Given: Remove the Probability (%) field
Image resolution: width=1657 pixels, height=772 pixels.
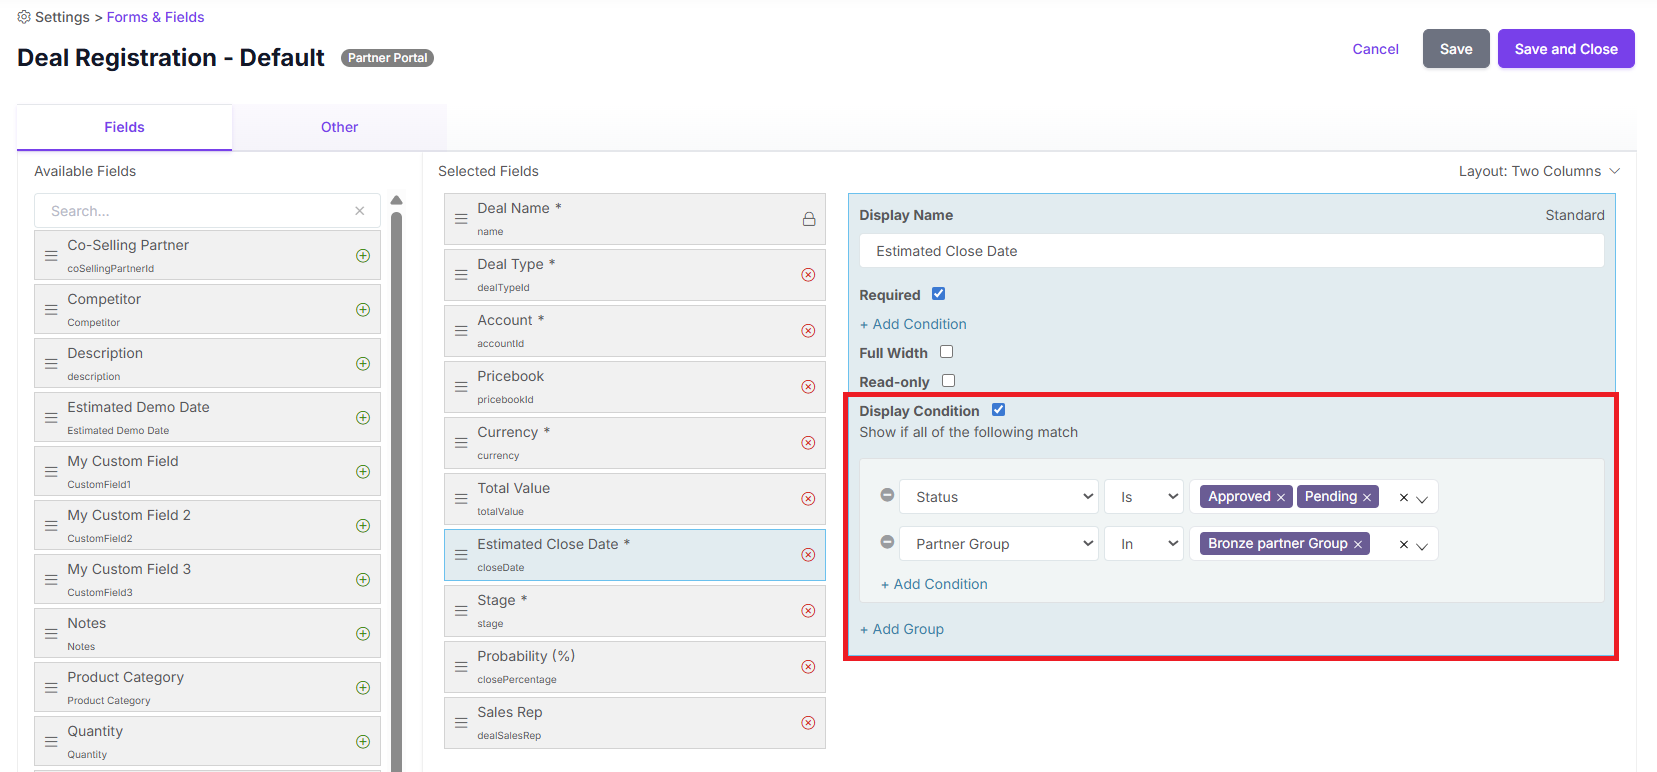Looking at the screenshot, I should click(x=808, y=667).
